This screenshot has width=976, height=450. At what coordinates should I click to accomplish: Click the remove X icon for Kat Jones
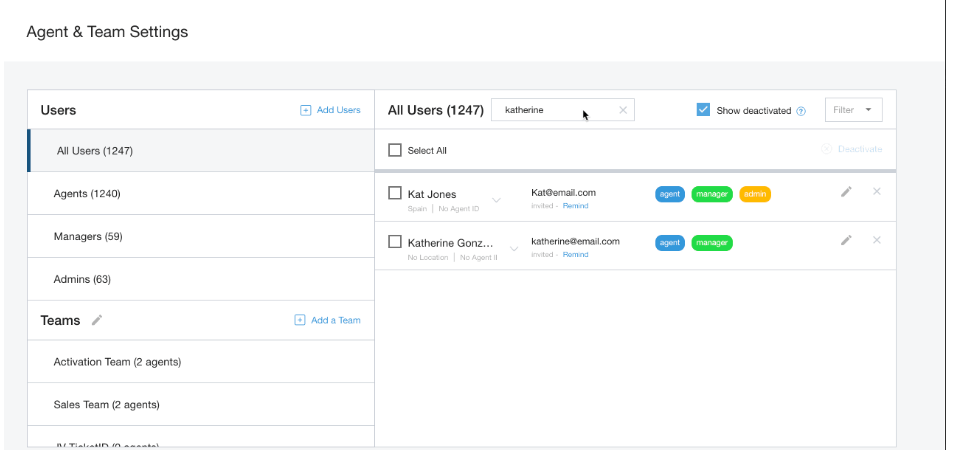[x=877, y=192]
